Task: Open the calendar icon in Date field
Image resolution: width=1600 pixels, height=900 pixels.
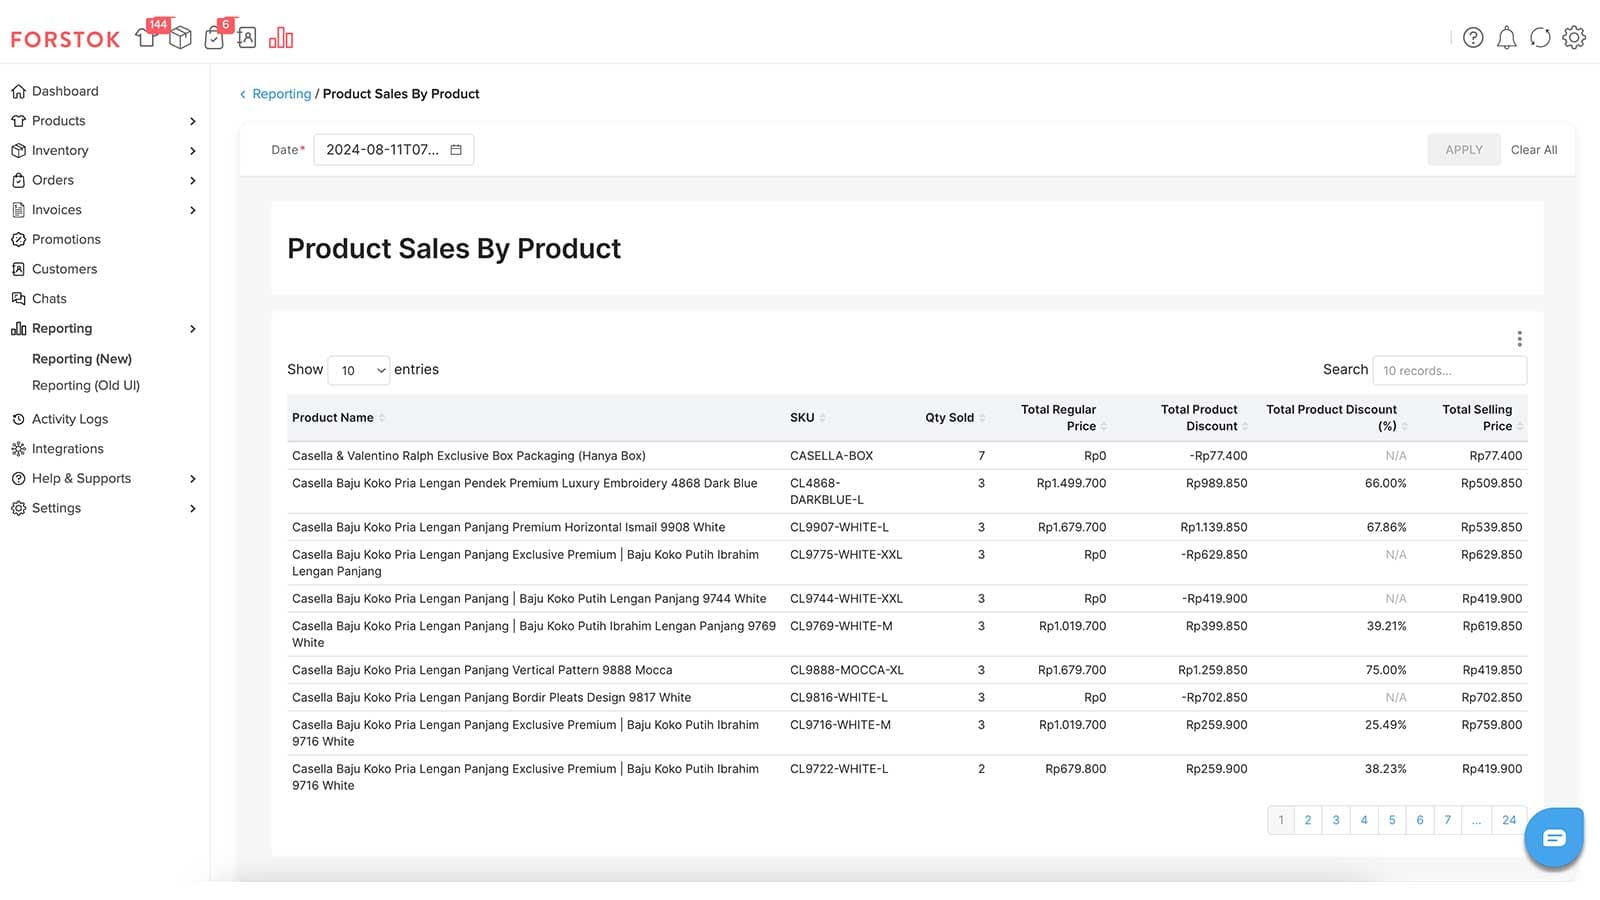Action: (456, 150)
